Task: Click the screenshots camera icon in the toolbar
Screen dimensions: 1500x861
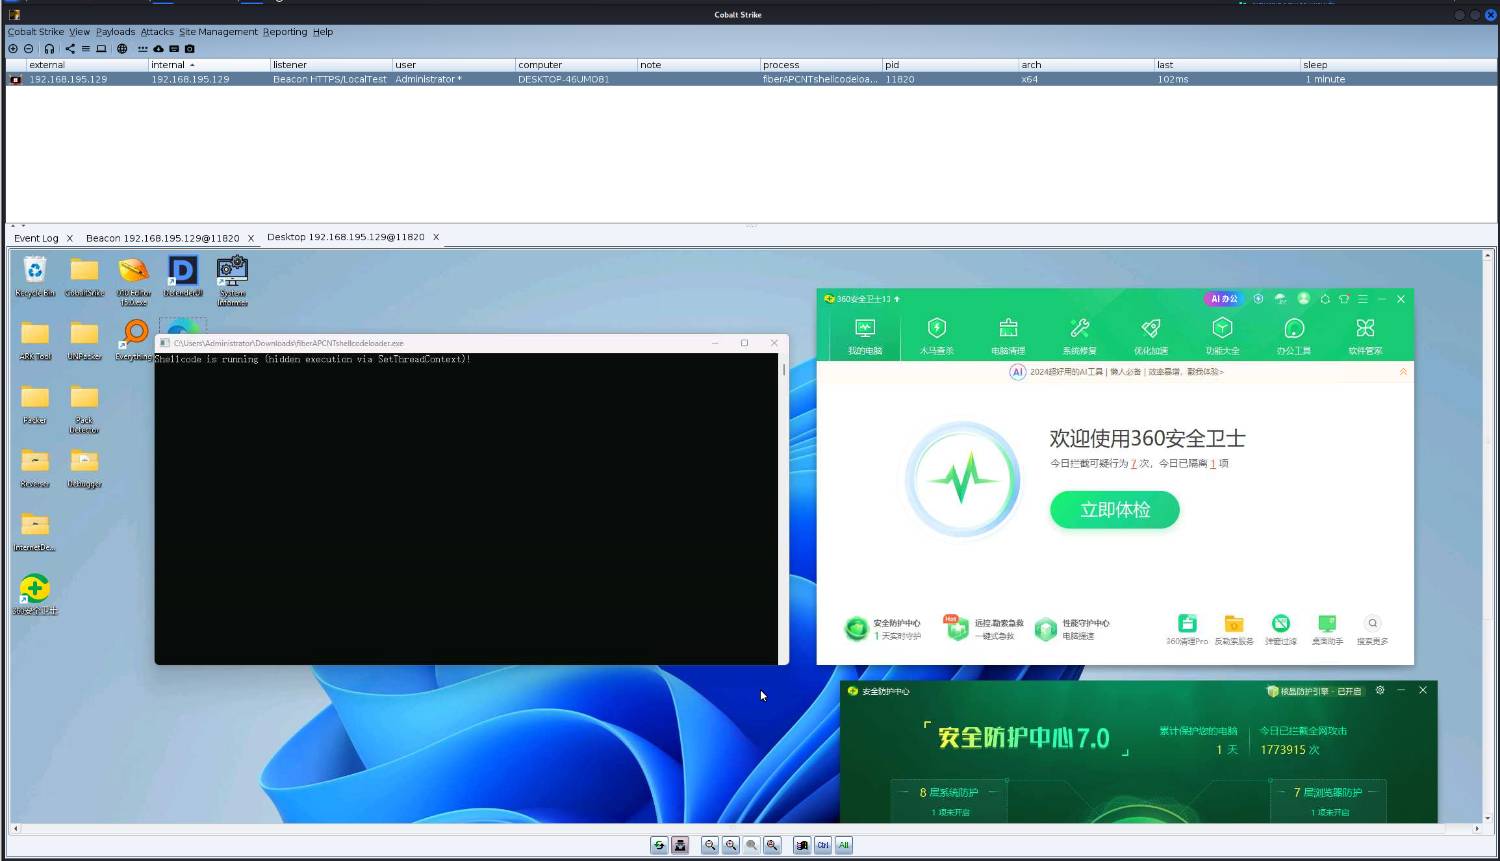Action: (189, 48)
